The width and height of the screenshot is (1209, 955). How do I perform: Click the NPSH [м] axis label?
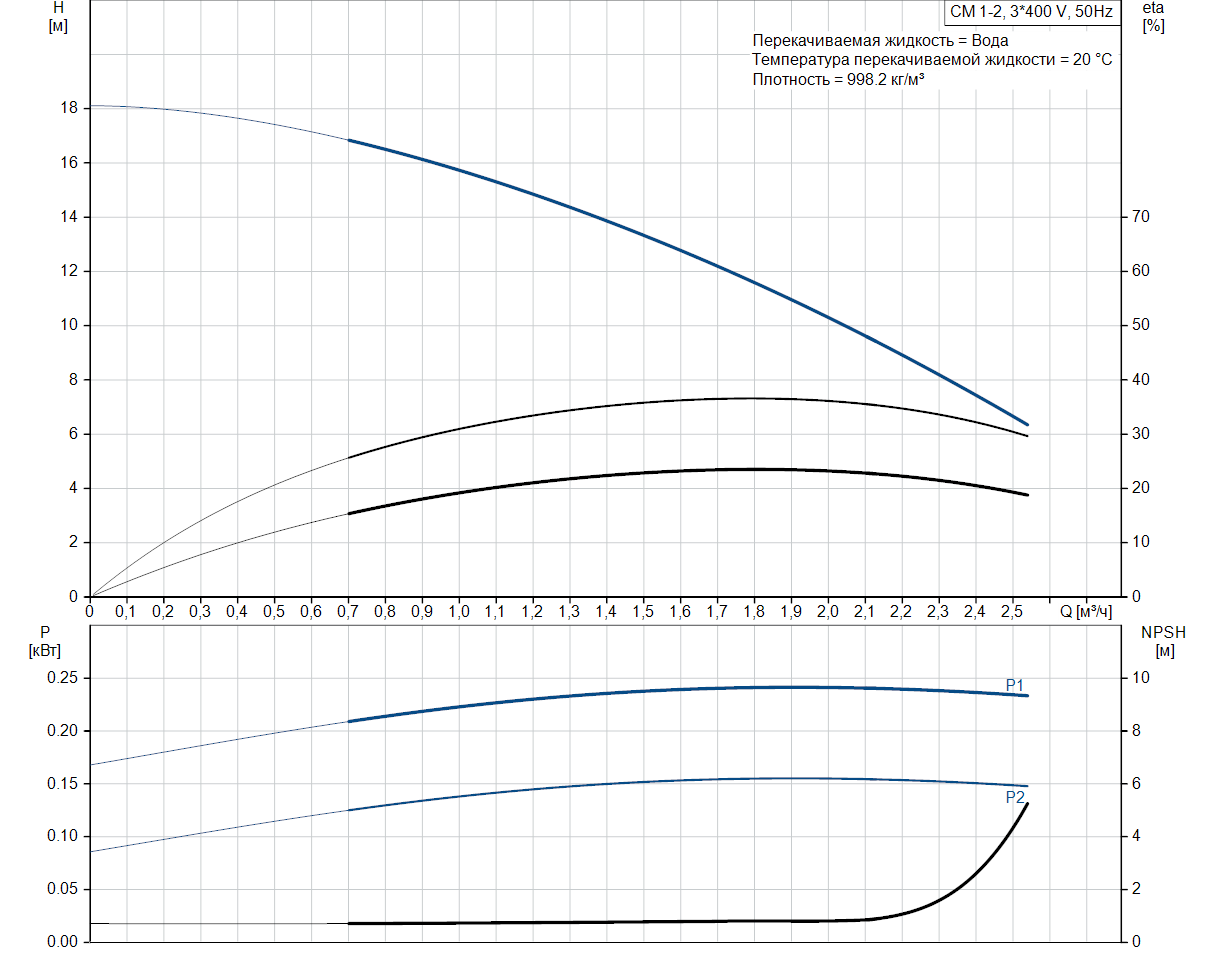[1164, 641]
